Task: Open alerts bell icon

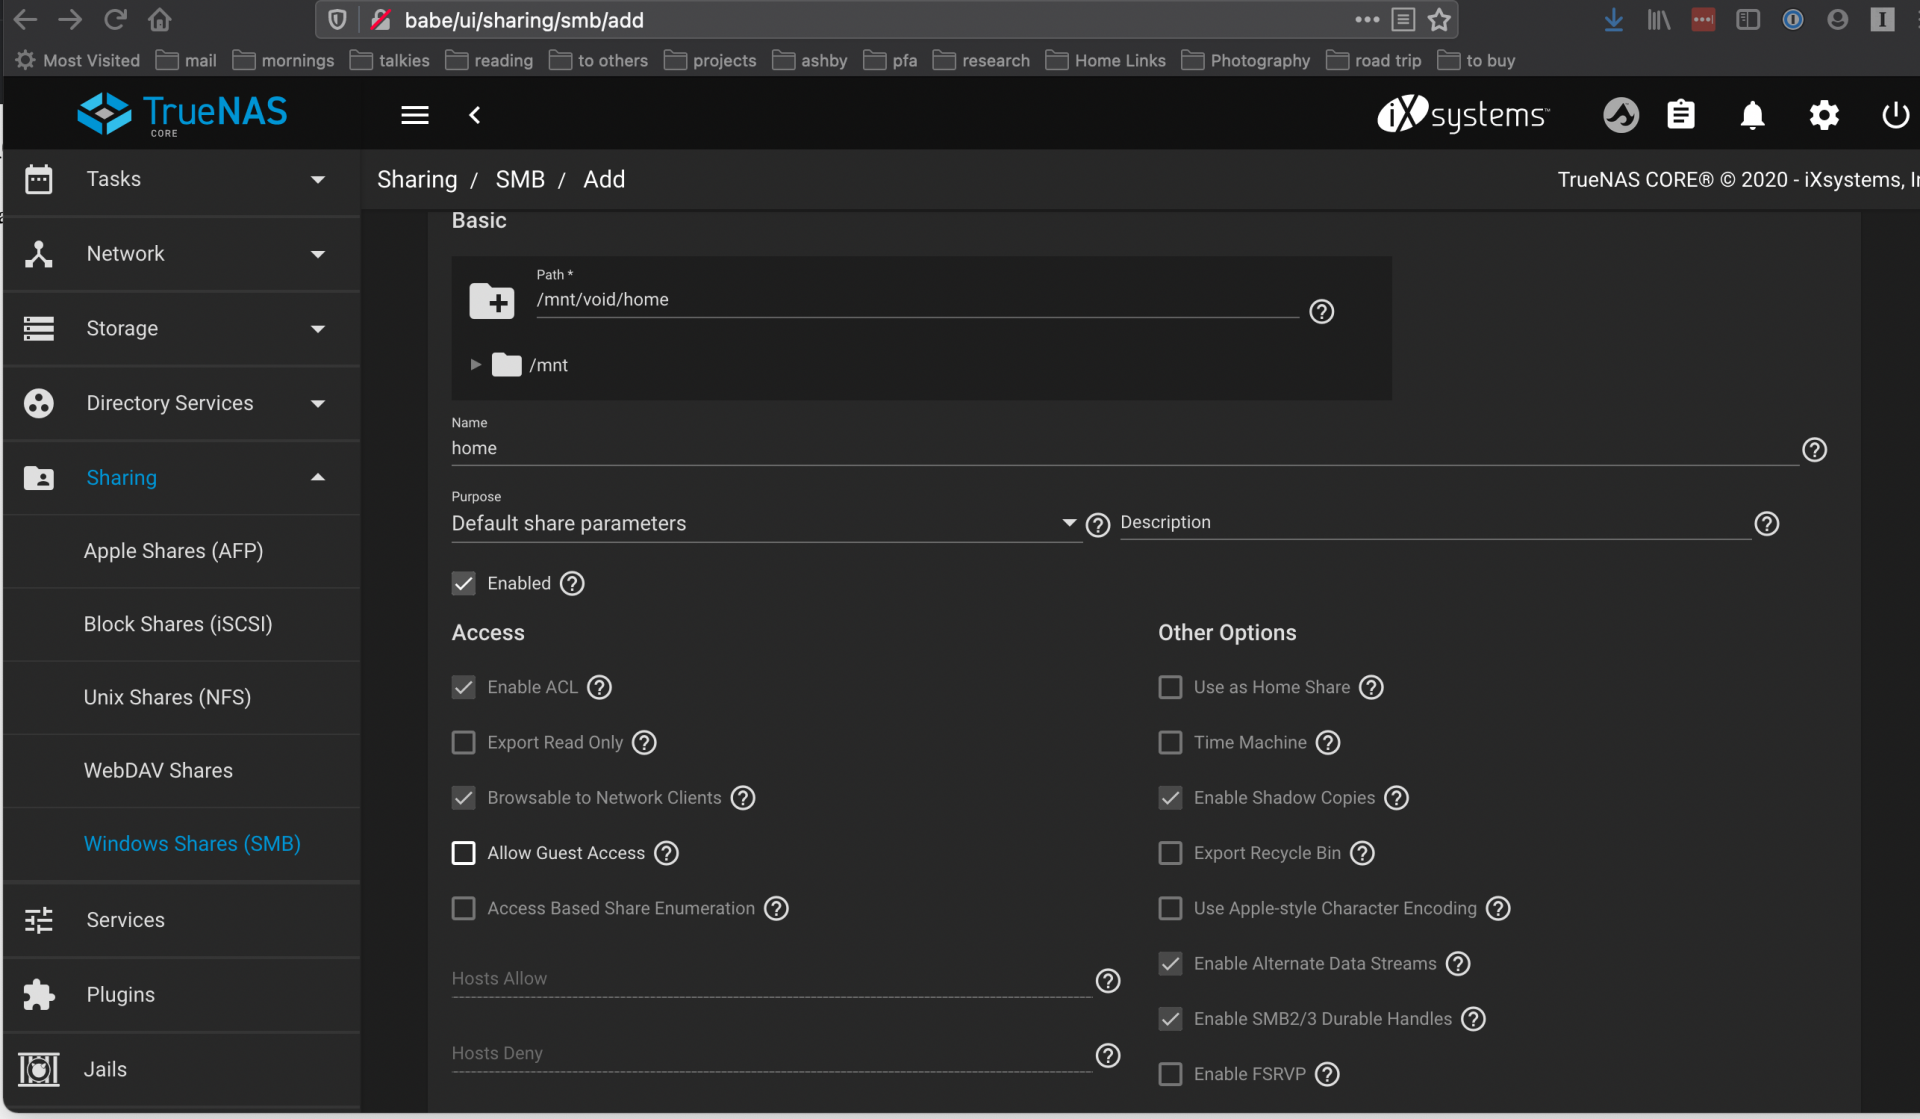Action: tap(1752, 115)
